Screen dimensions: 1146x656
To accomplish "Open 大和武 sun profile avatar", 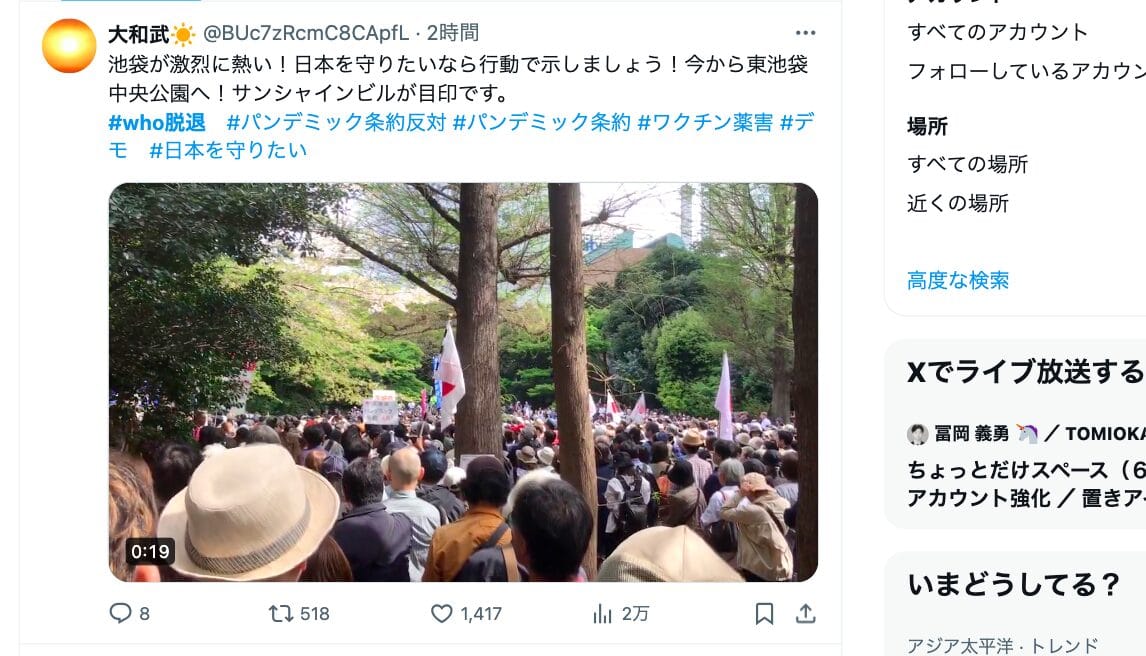I will pos(69,46).
